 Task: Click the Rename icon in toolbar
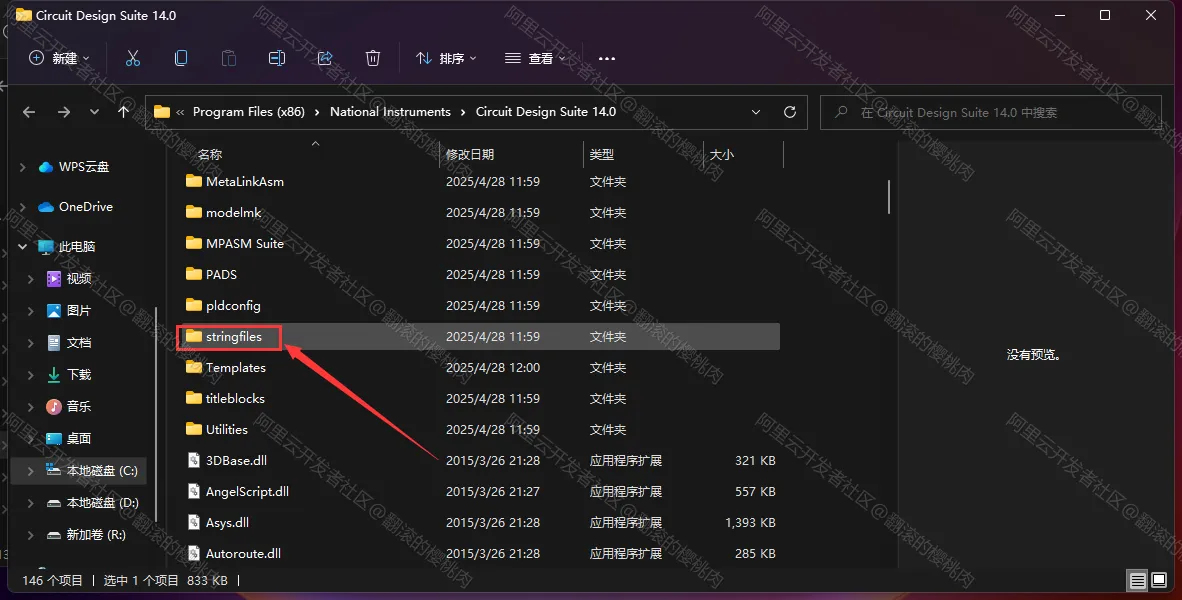pos(277,58)
